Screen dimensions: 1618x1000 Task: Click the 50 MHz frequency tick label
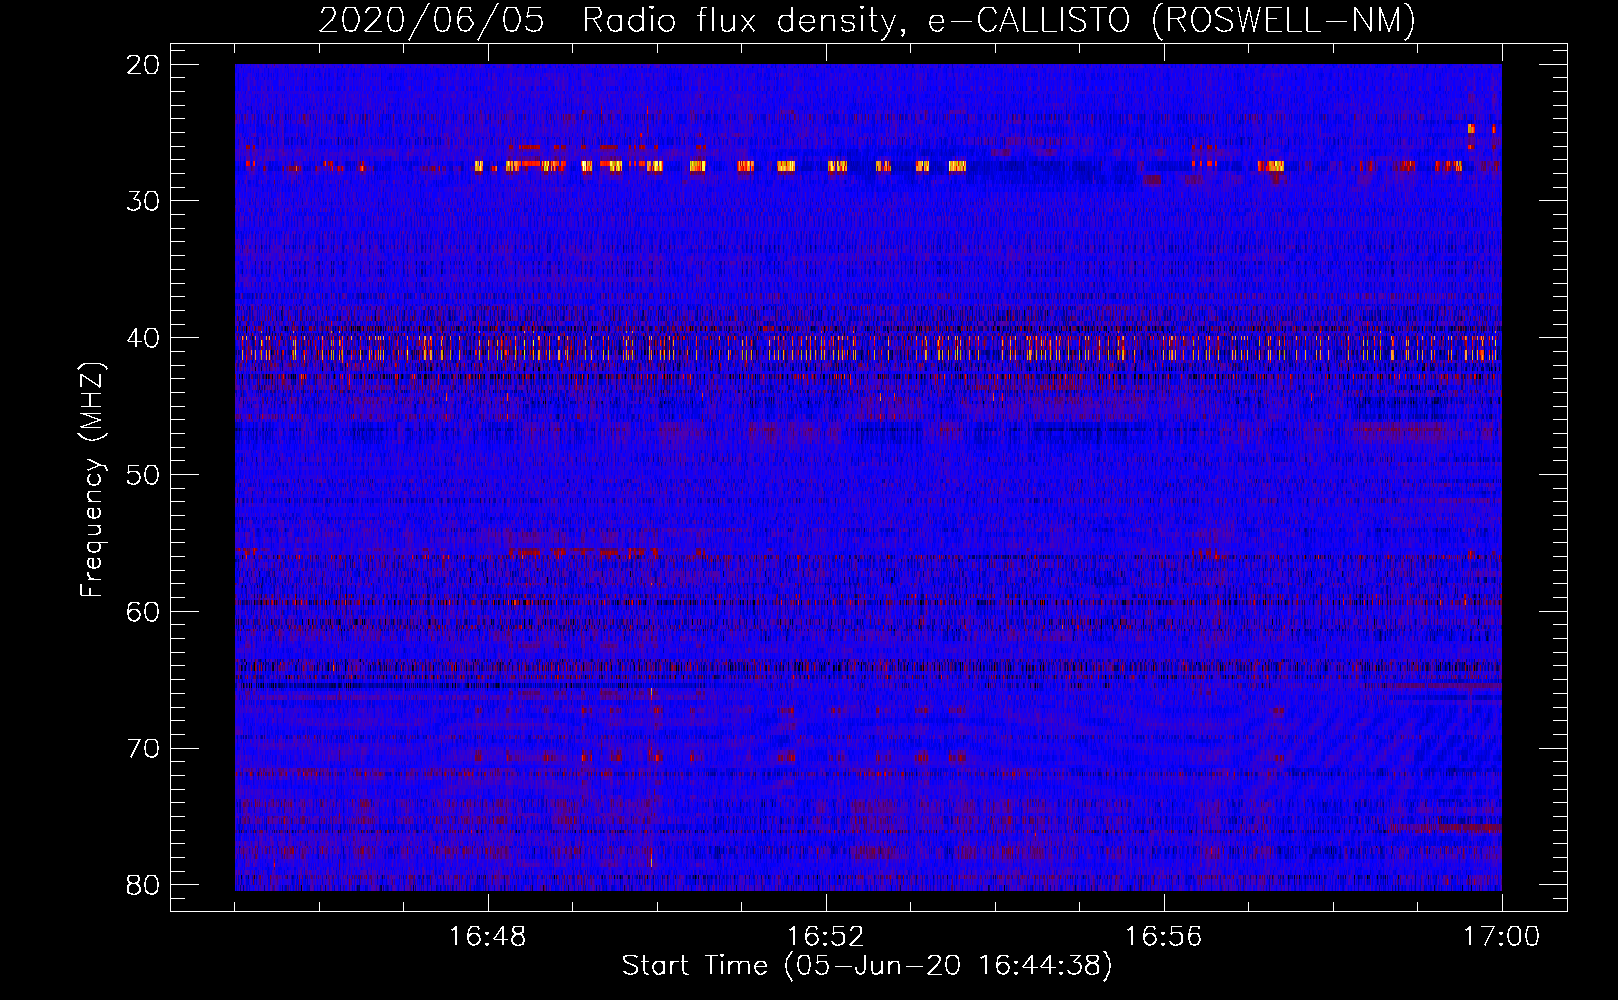click(x=143, y=475)
